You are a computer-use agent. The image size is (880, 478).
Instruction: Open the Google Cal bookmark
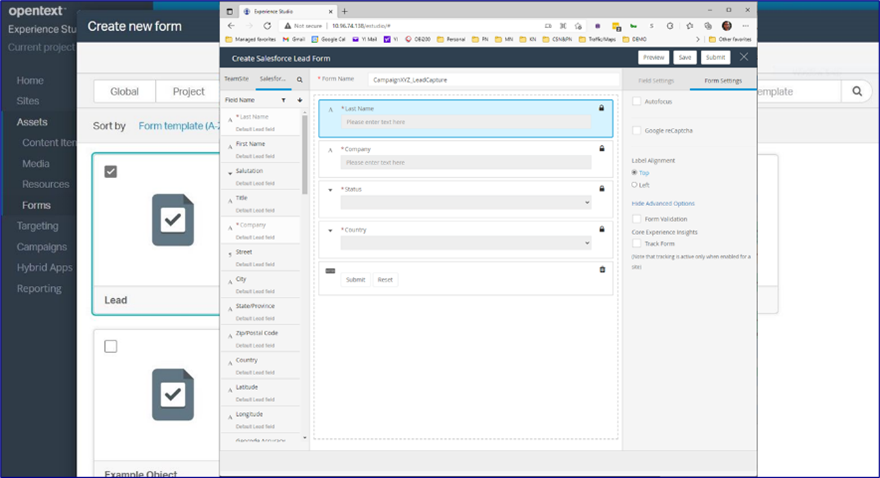tap(328, 39)
